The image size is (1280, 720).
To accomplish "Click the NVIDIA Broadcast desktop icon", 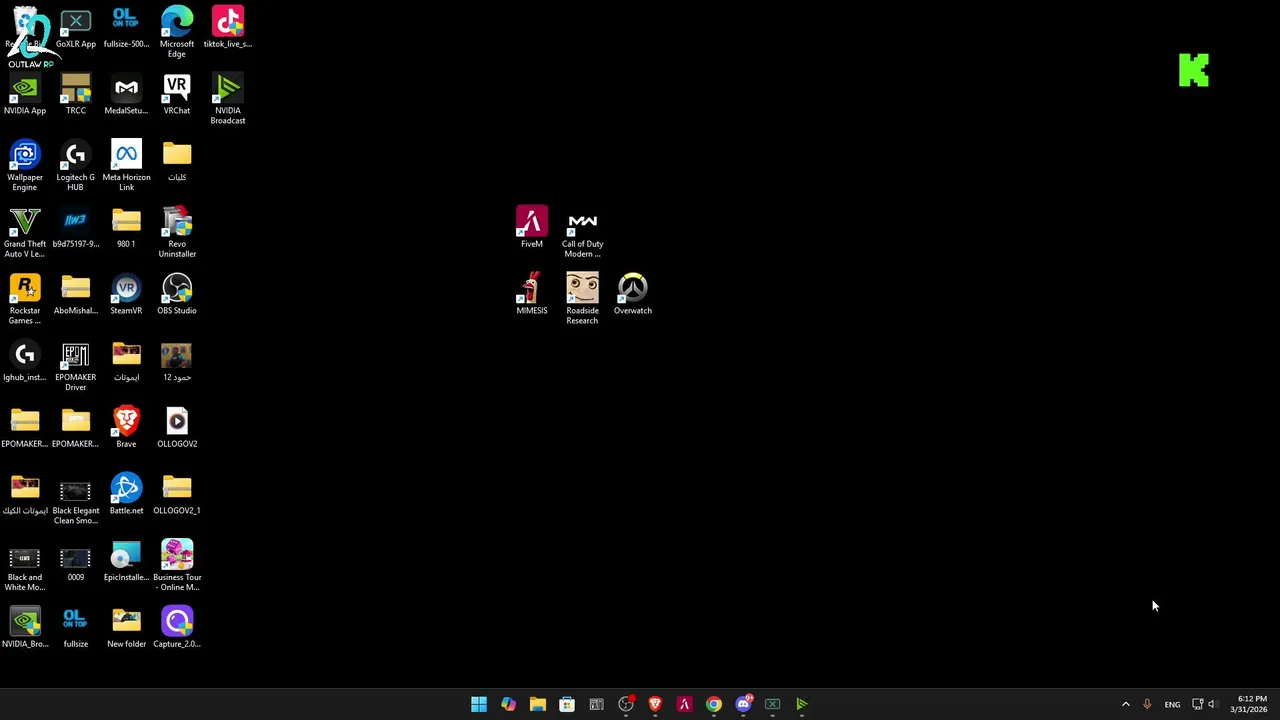I will [x=228, y=99].
